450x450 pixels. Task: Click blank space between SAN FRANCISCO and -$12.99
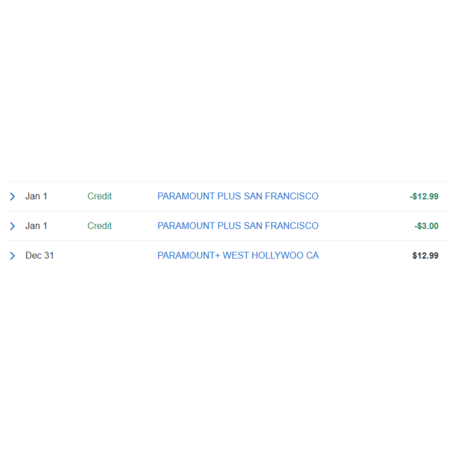click(x=364, y=196)
